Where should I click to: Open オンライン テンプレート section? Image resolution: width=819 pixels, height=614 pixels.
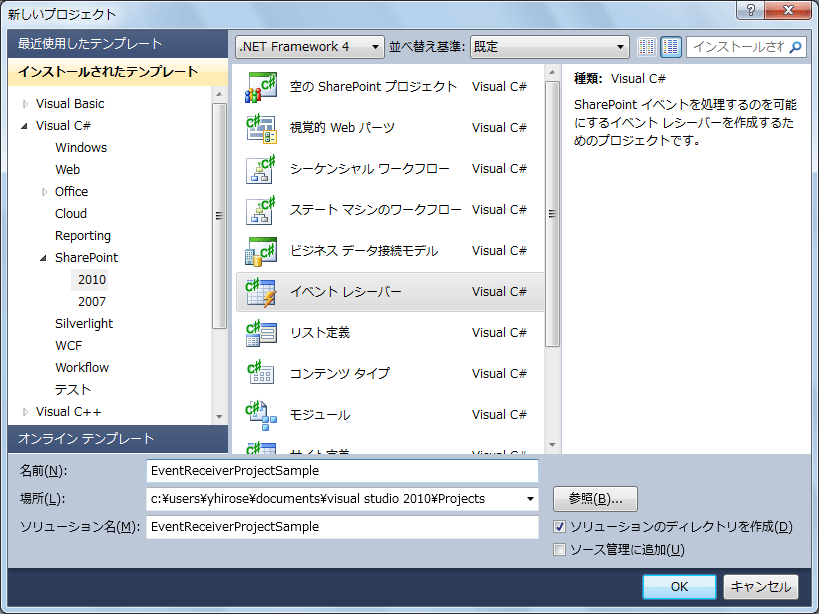tap(118, 439)
